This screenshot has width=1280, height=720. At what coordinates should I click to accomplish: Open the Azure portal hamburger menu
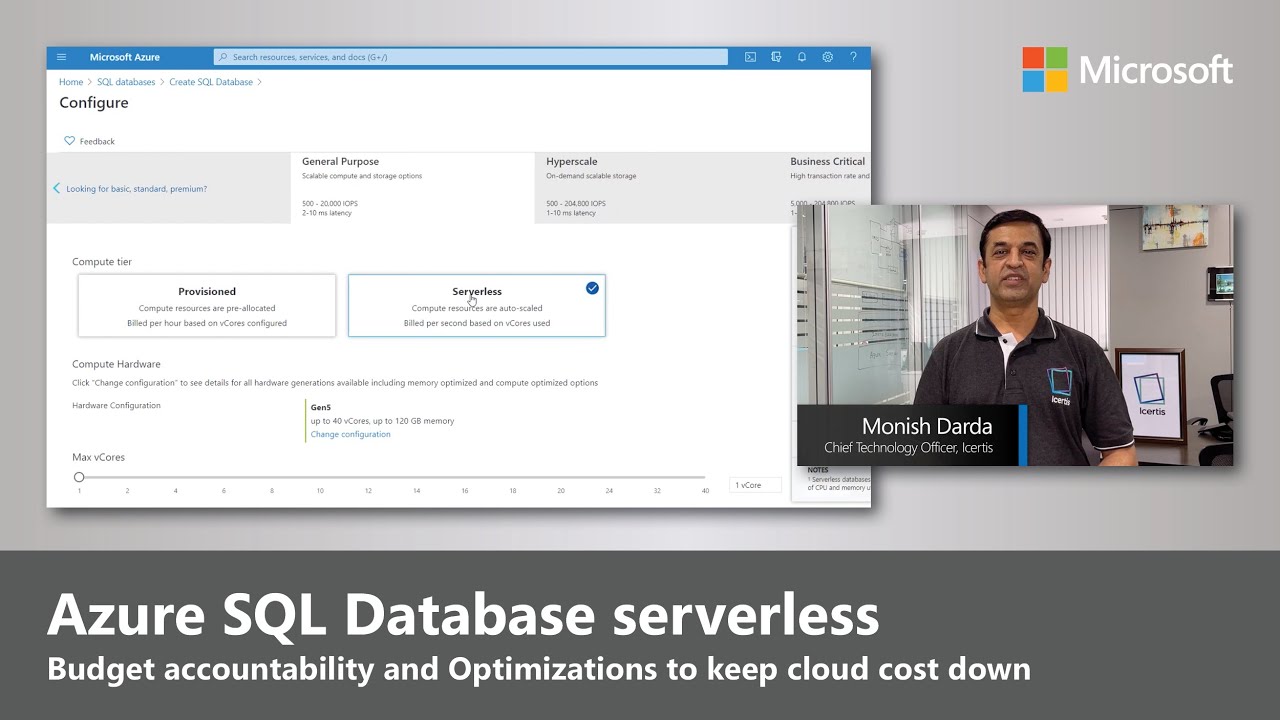pos(61,57)
